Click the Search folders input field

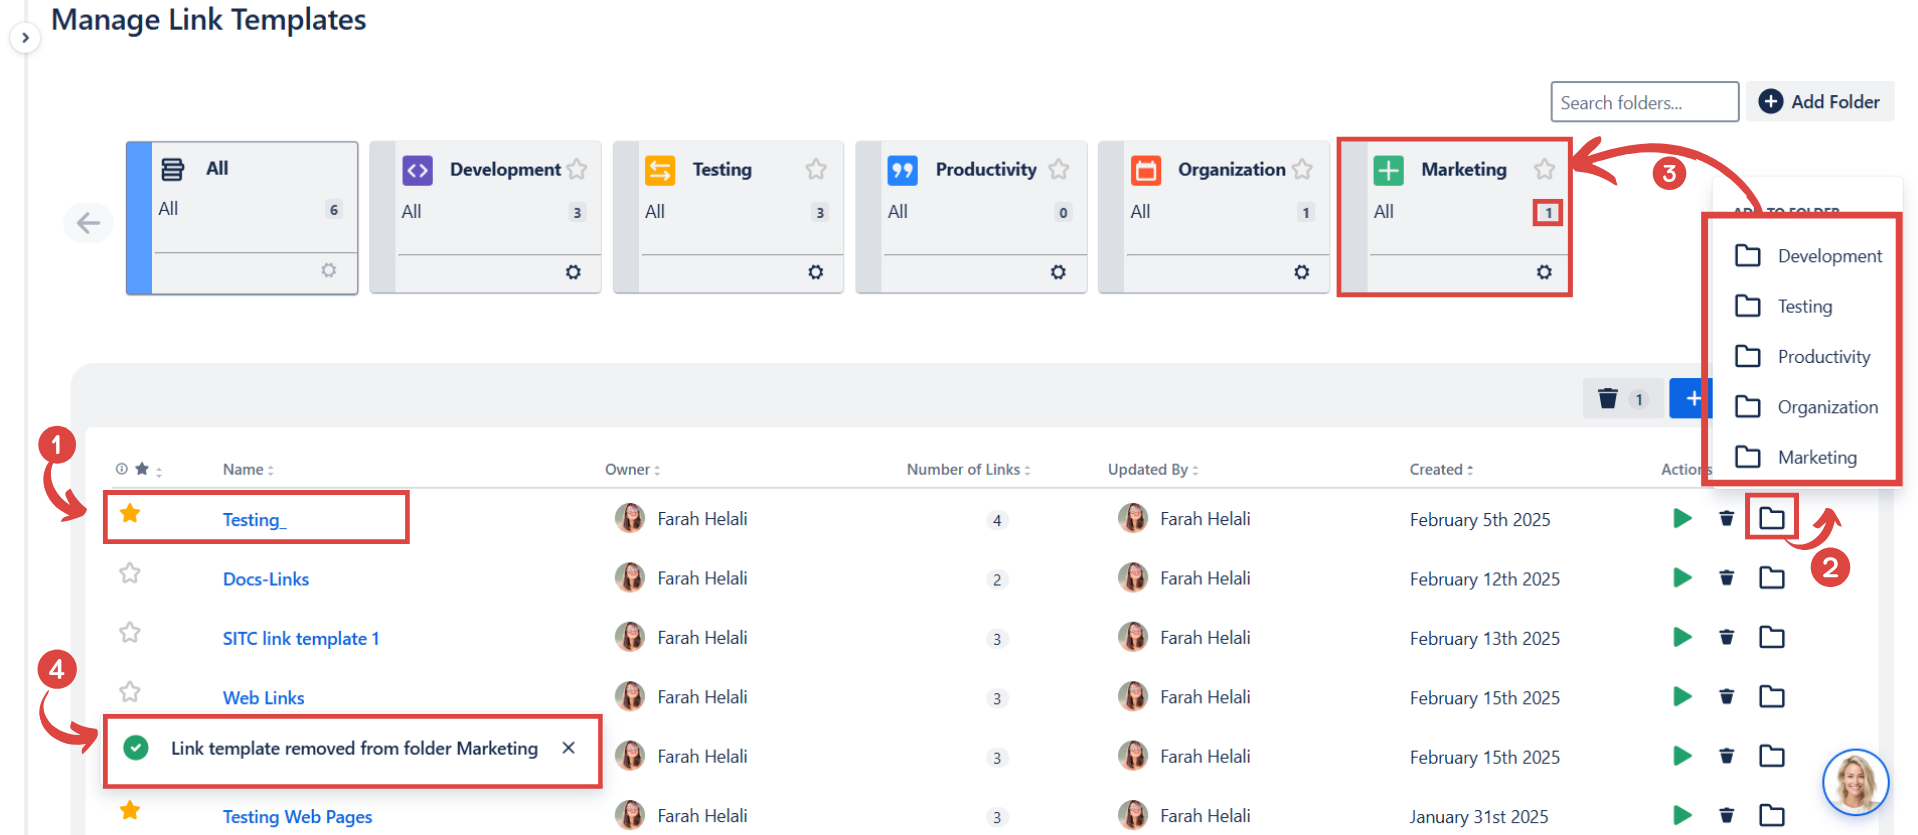pyautogui.click(x=1644, y=102)
